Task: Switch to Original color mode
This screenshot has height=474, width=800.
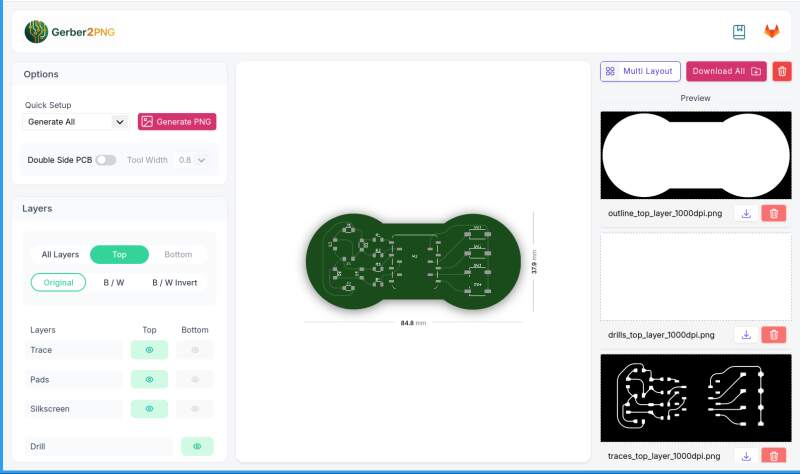Action: point(58,283)
